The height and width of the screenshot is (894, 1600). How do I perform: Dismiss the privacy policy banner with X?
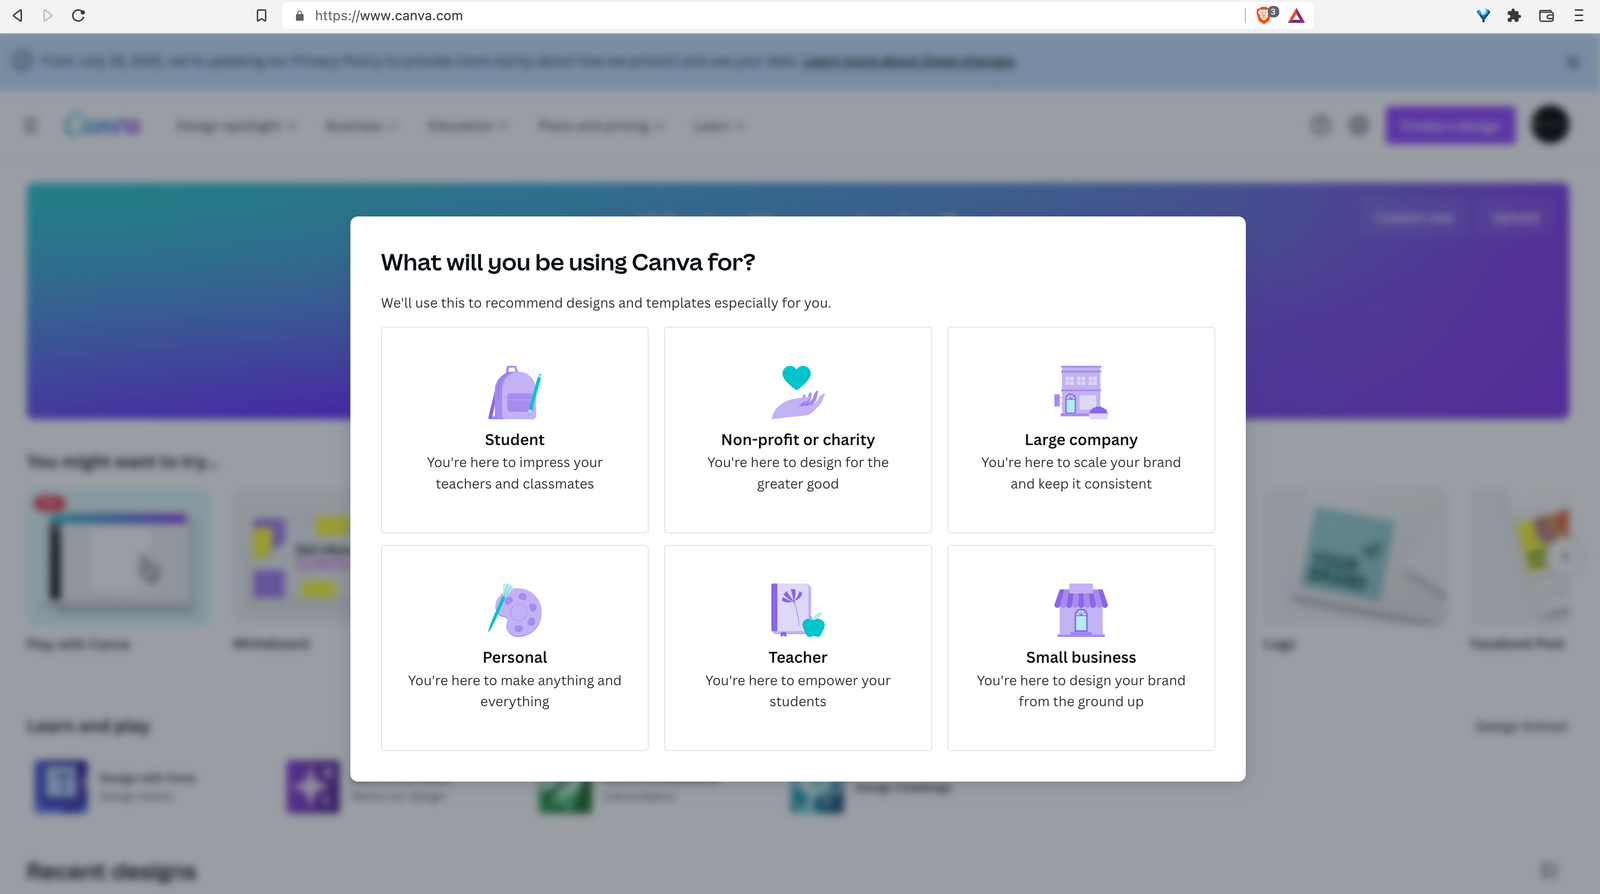pyautogui.click(x=1573, y=62)
